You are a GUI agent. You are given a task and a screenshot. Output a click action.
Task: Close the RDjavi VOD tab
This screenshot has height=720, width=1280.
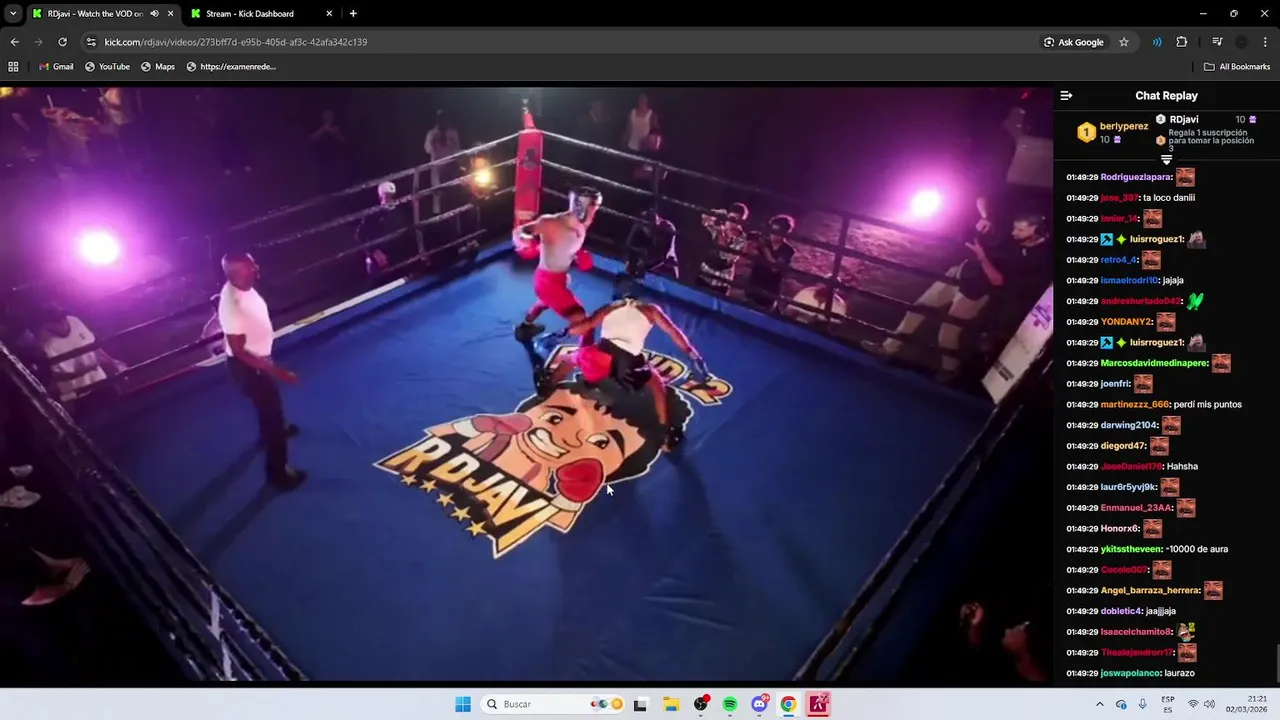click(170, 14)
